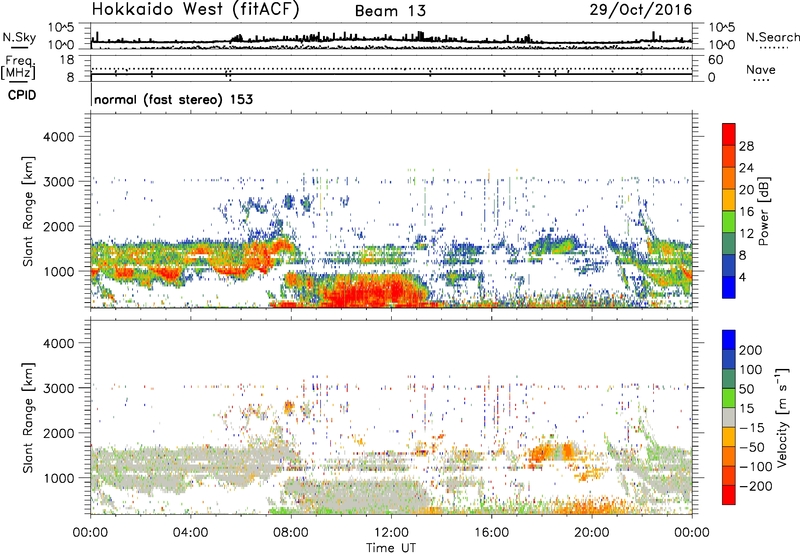Click the '18' tick on frequency axis
This screenshot has height=554, width=800.
point(67,60)
